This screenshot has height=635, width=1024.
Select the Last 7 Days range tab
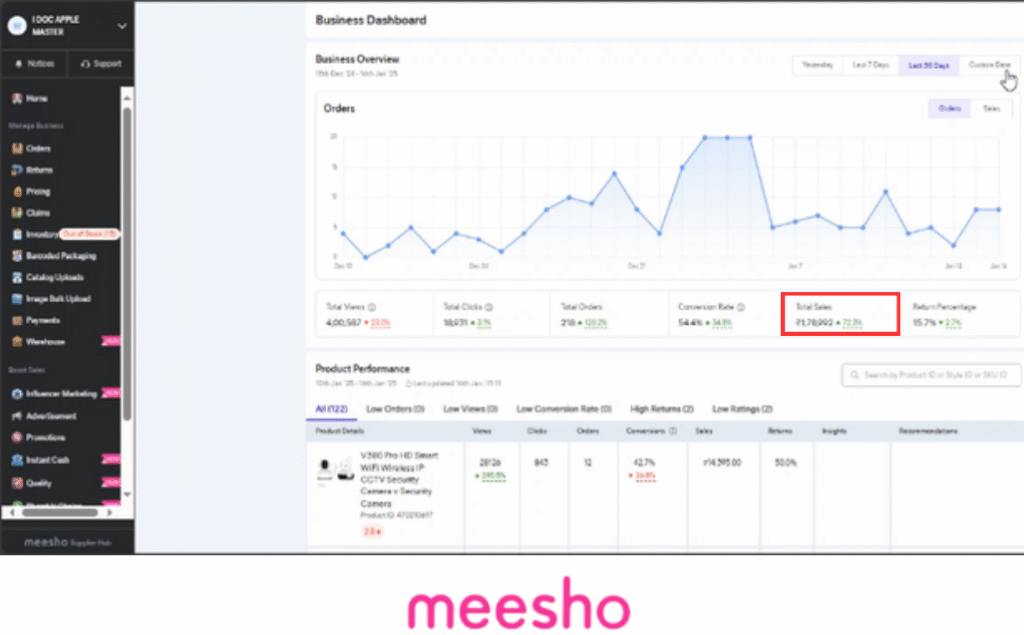pos(871,65)
